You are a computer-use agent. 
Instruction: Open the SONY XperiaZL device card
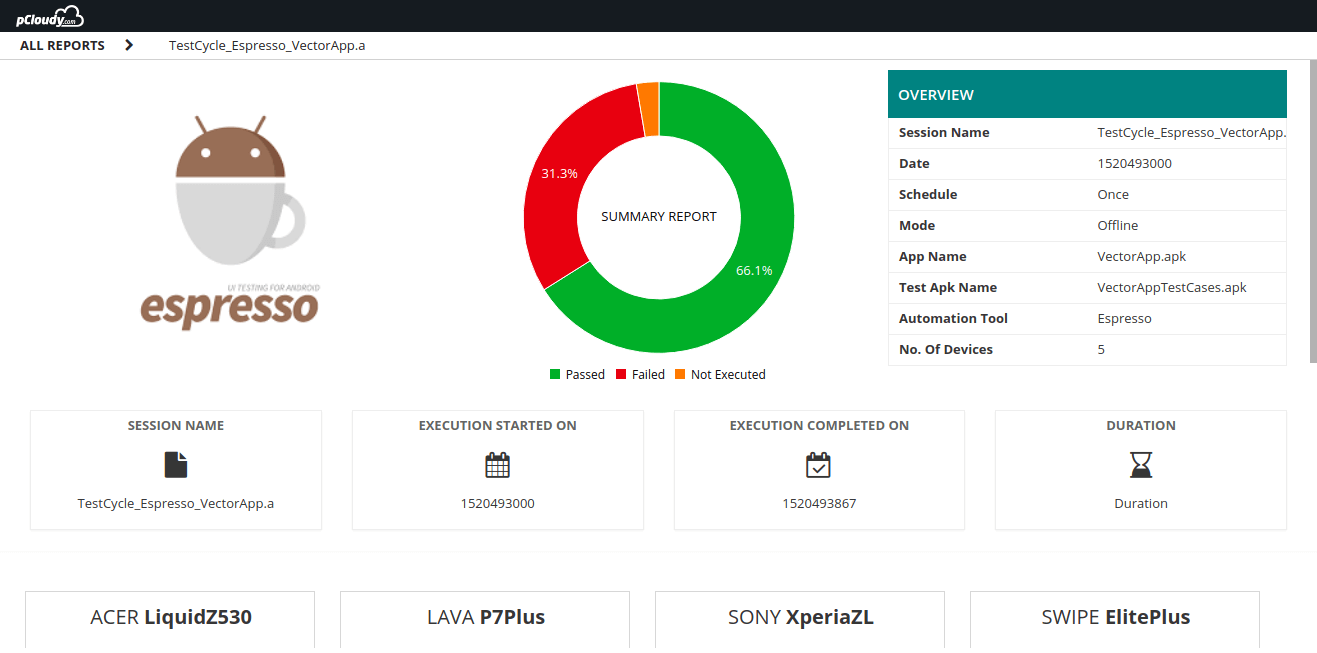click(800, 620)
